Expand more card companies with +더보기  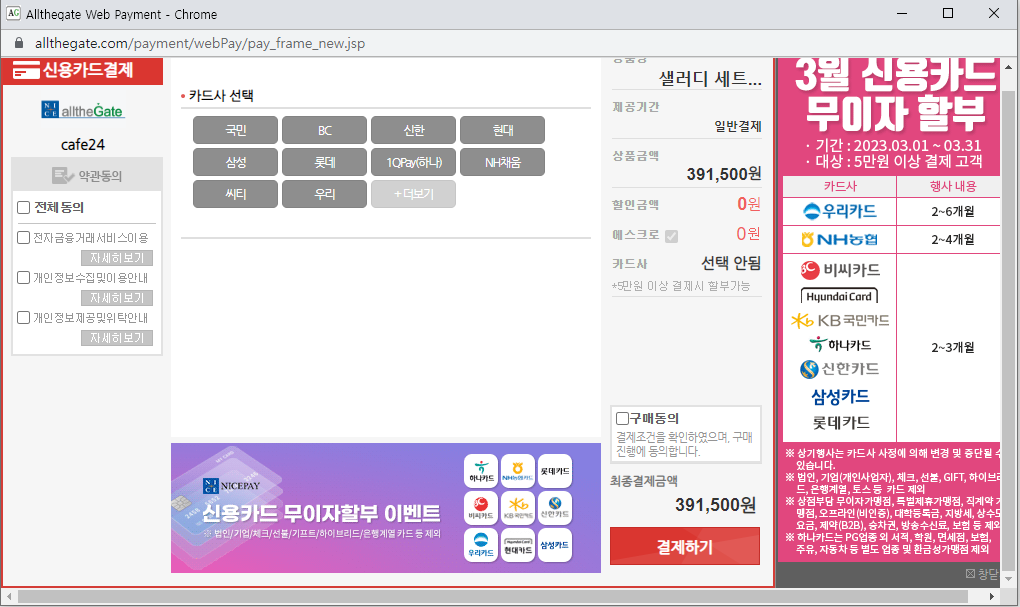tap(414, 194)
